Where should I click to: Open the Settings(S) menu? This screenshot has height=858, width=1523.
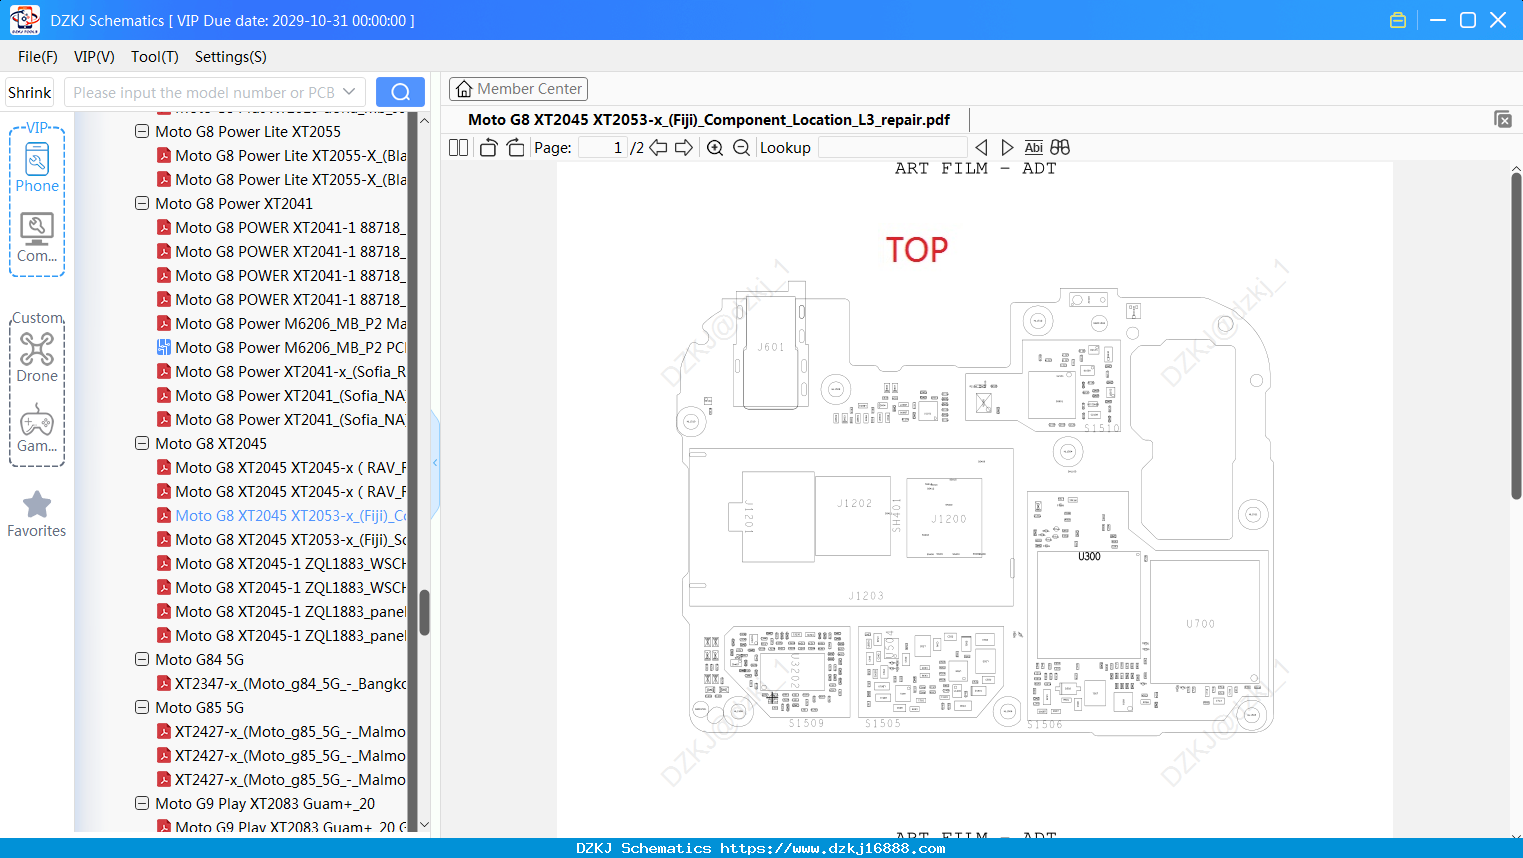pyautogui.click(x=231, y=57)
